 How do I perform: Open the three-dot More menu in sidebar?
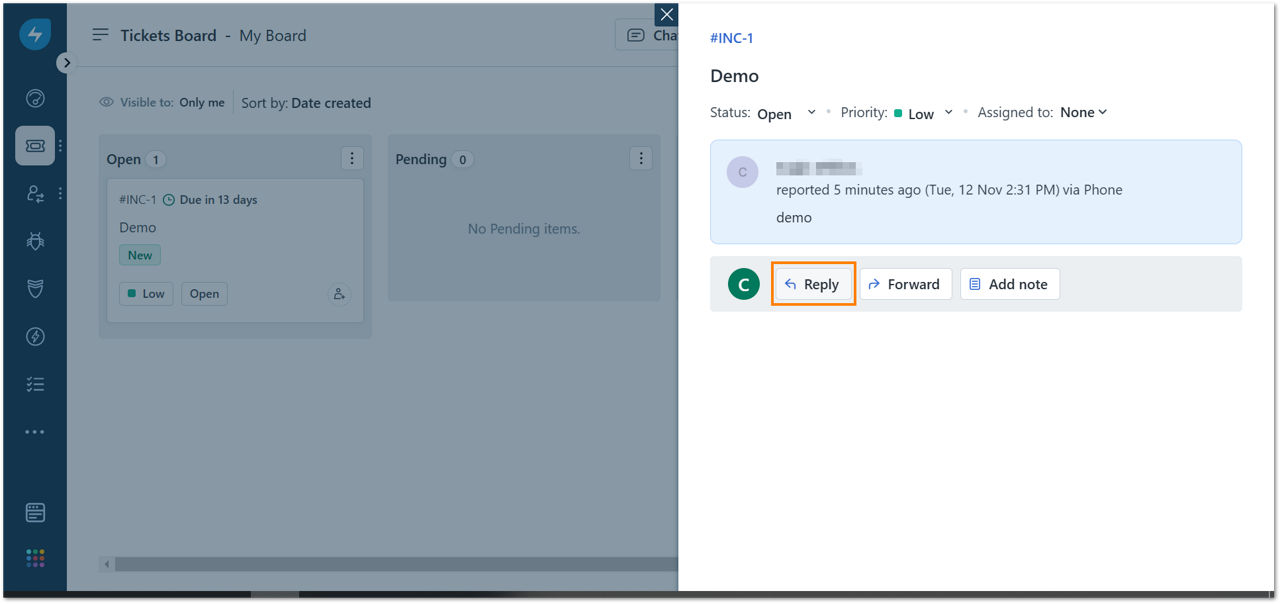tap(35, 432)
